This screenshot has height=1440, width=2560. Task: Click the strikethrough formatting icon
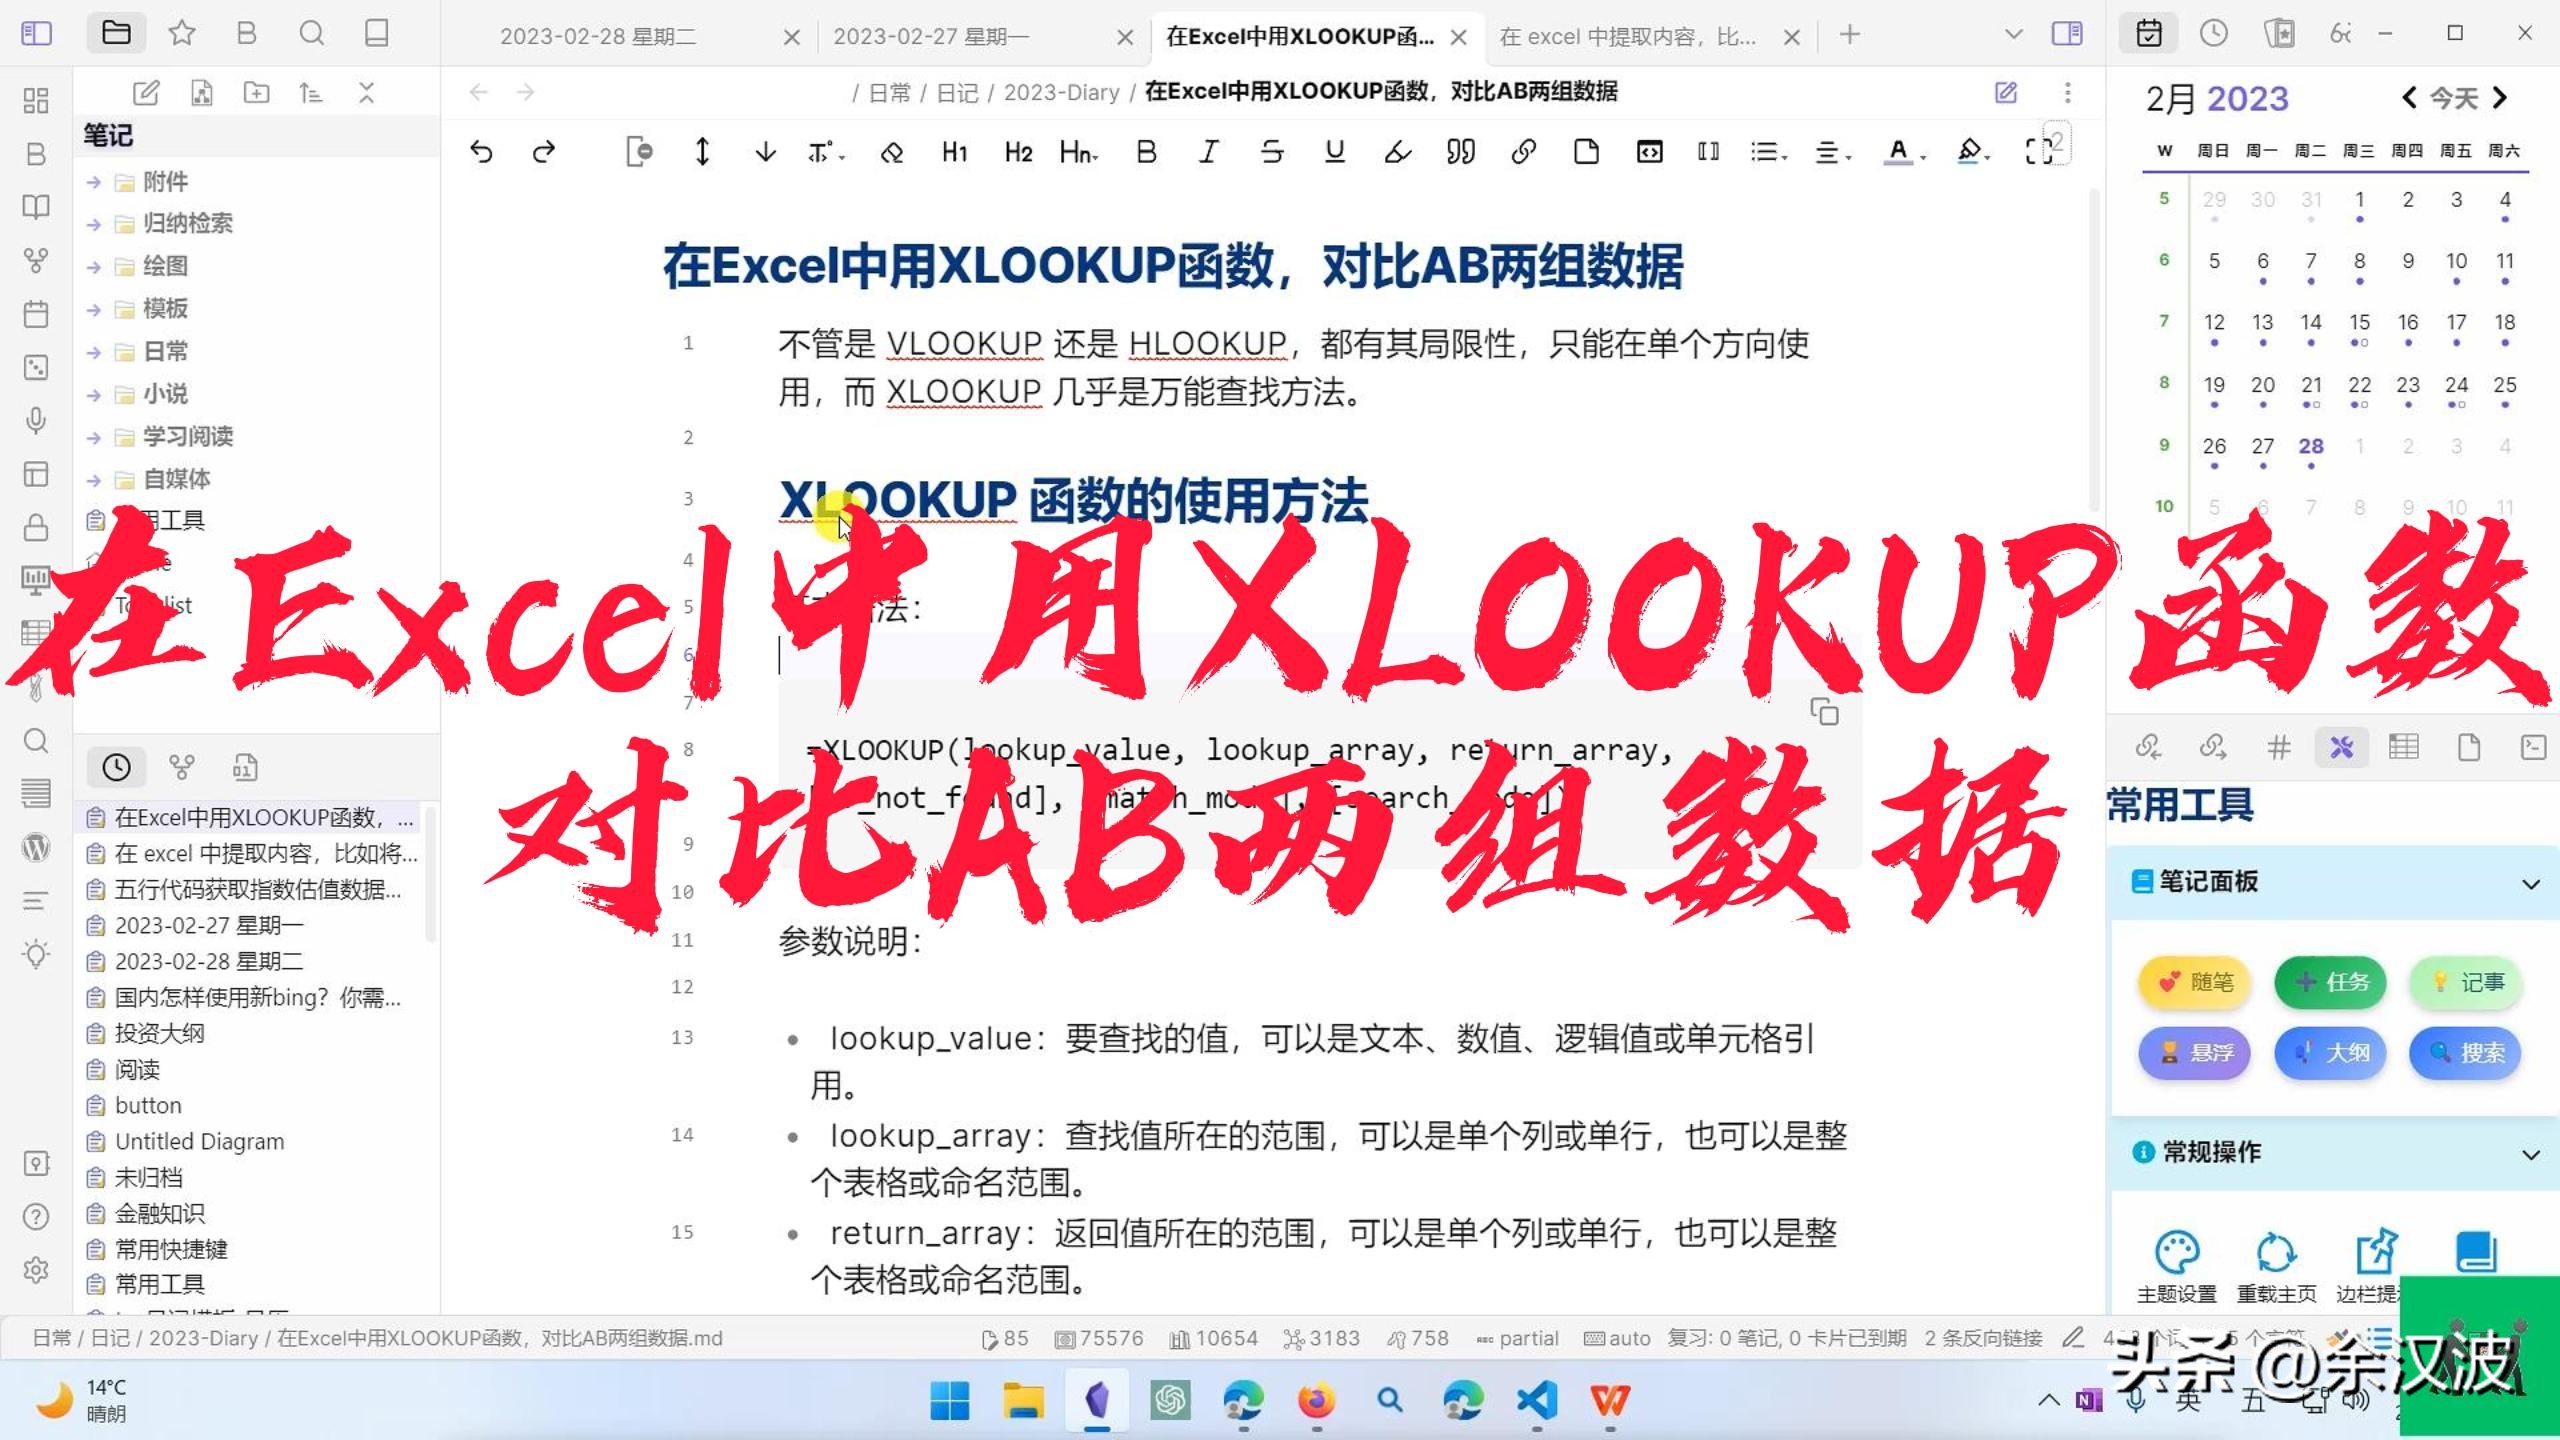click(x=1271, y=152)
